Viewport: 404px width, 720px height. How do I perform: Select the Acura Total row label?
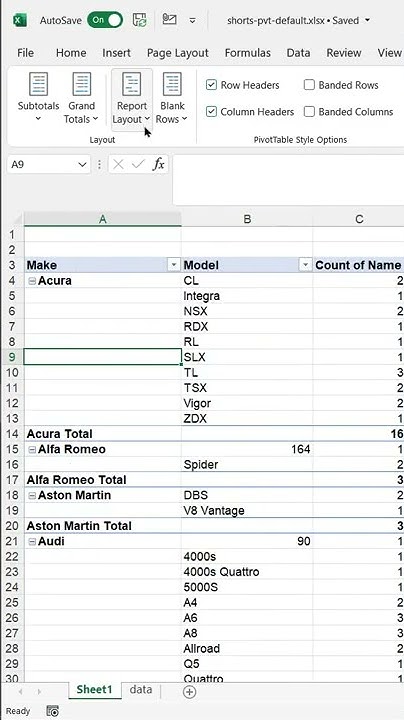click(x=102, y=433)
